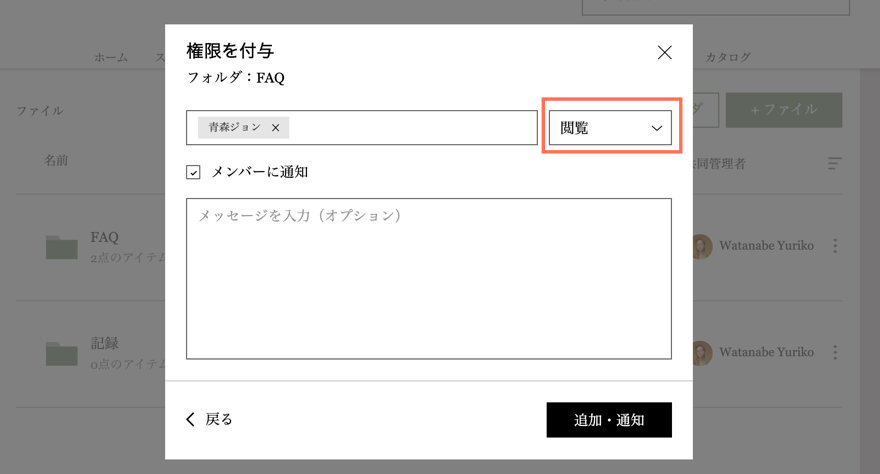
Task: Click Watanabe Yuriko avatar in 記録 row
Action: (x=702, y=352)
